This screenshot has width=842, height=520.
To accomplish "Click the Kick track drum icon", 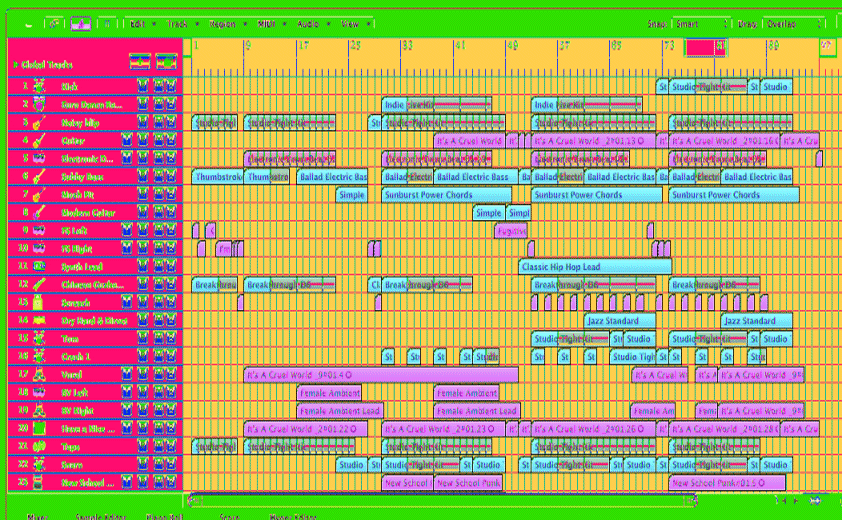I will click(x=40, y=87).
